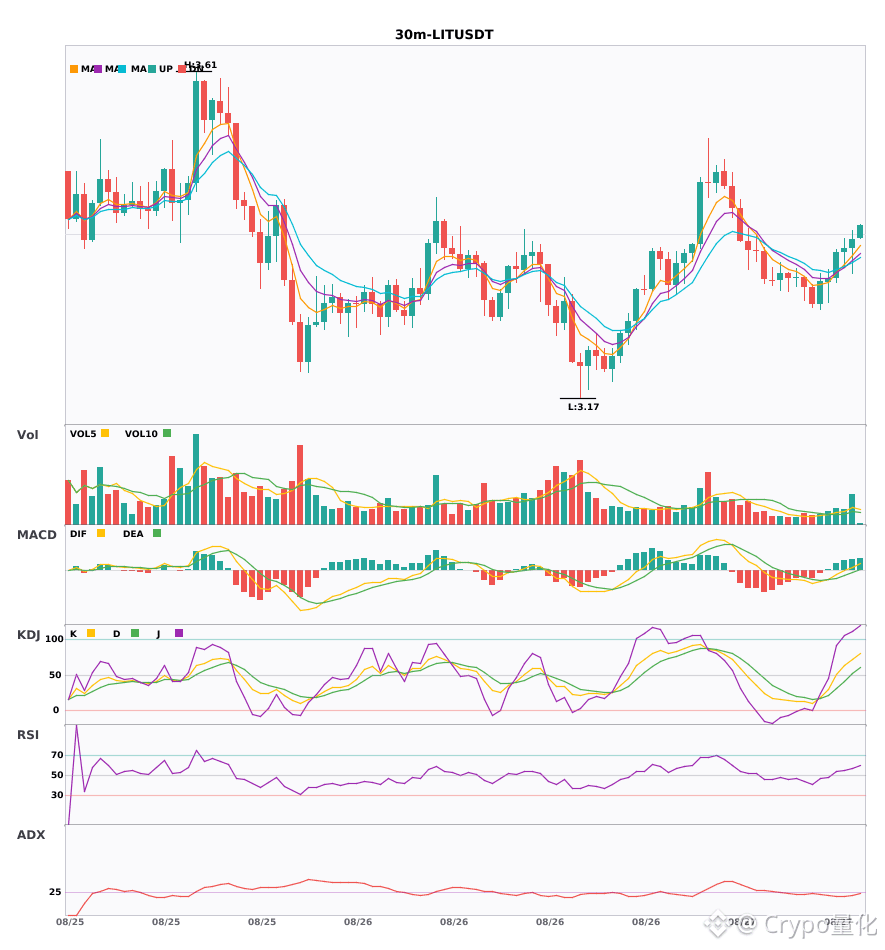Click the yellow DIF legend swatch

pos(101,533)
